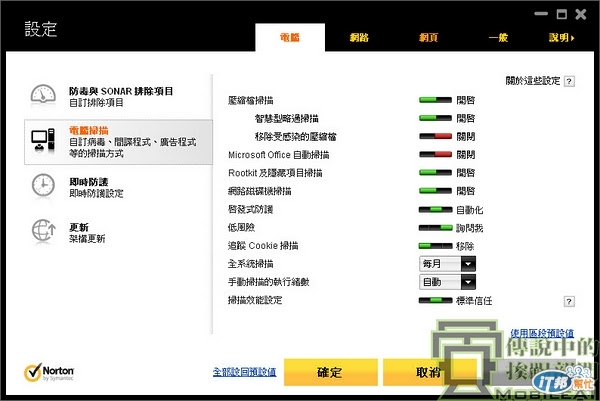
Task: Minimize the settings window
Action: pyautogui.click(x=541, y=14)
